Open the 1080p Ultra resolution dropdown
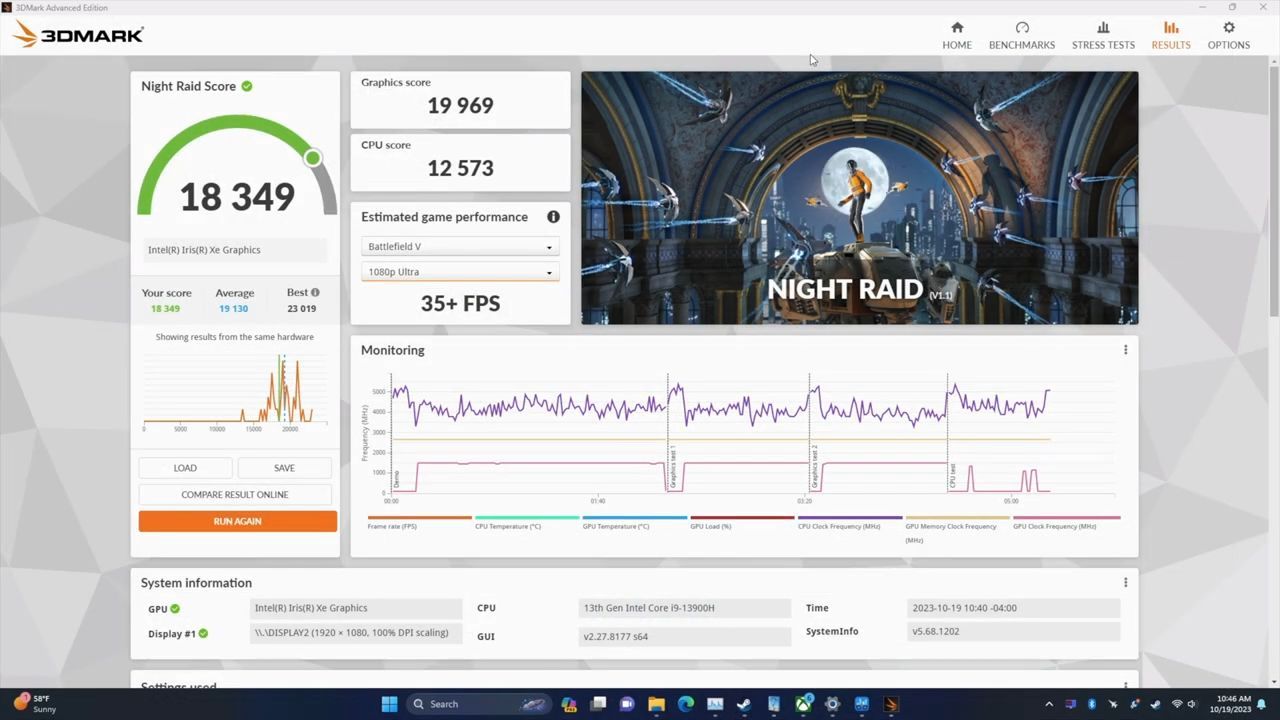Screen dimensions: 1280x720 [460, 272]
